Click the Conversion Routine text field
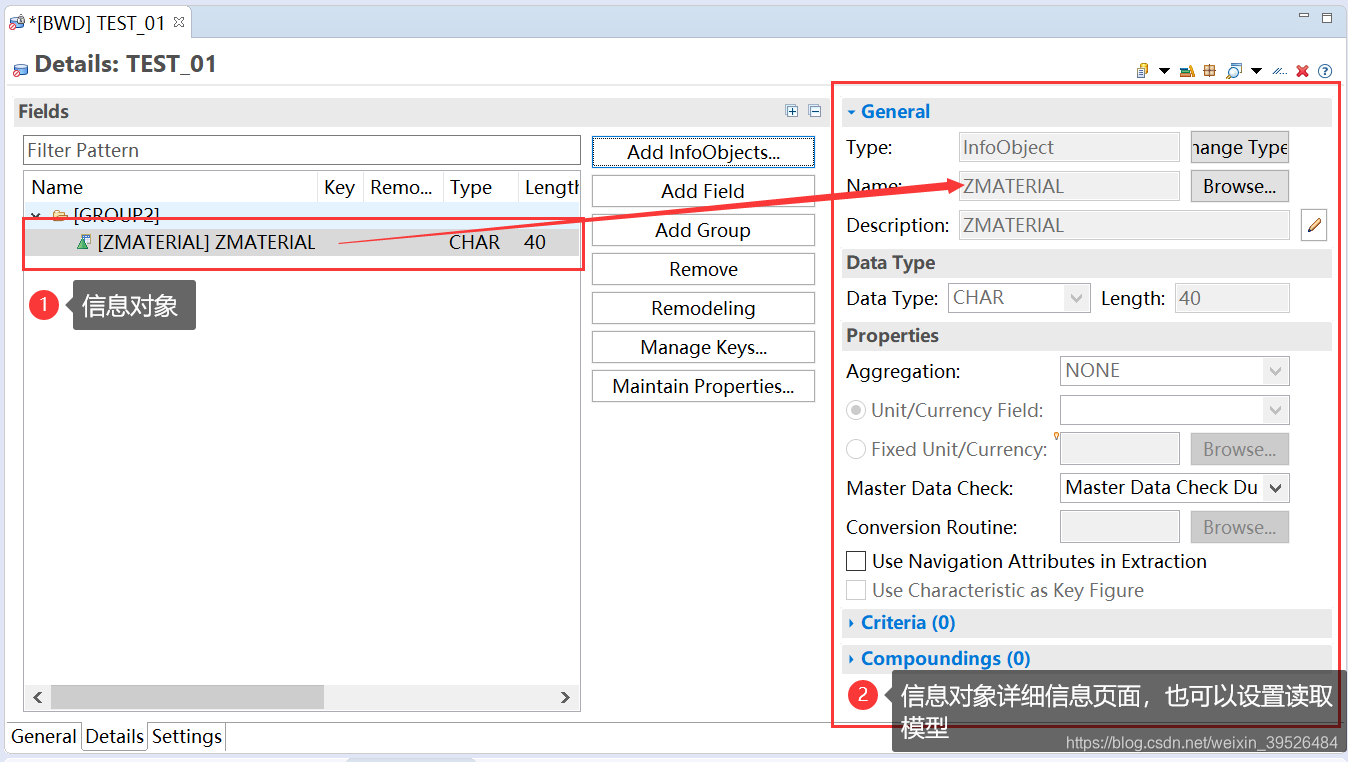Screen dimensions: 1348x762 [1119, 527]
